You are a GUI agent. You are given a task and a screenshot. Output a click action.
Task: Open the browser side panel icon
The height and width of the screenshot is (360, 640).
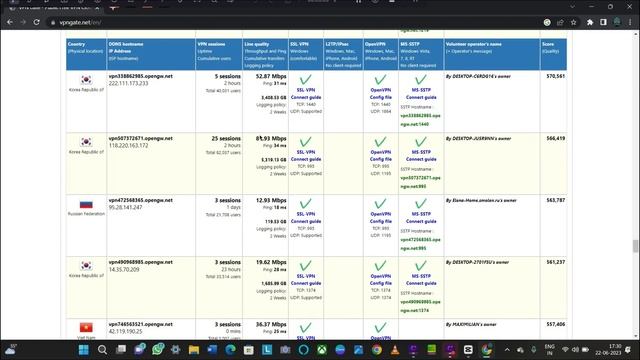click(x=603, y=22)
